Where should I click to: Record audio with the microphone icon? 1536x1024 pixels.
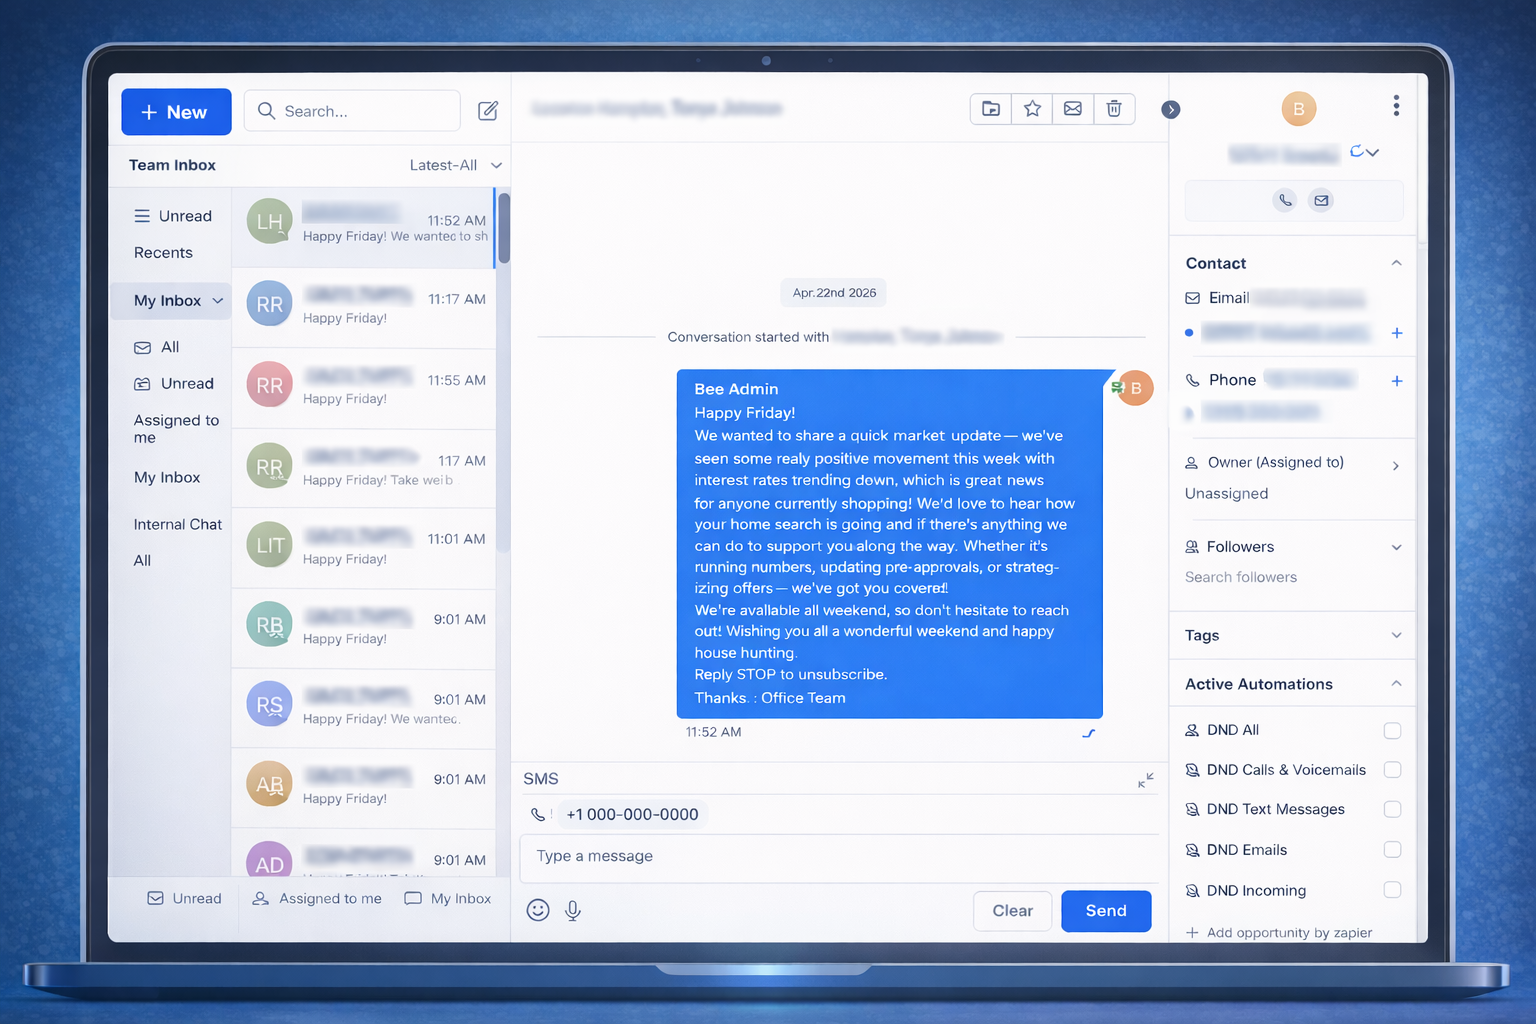573,911
